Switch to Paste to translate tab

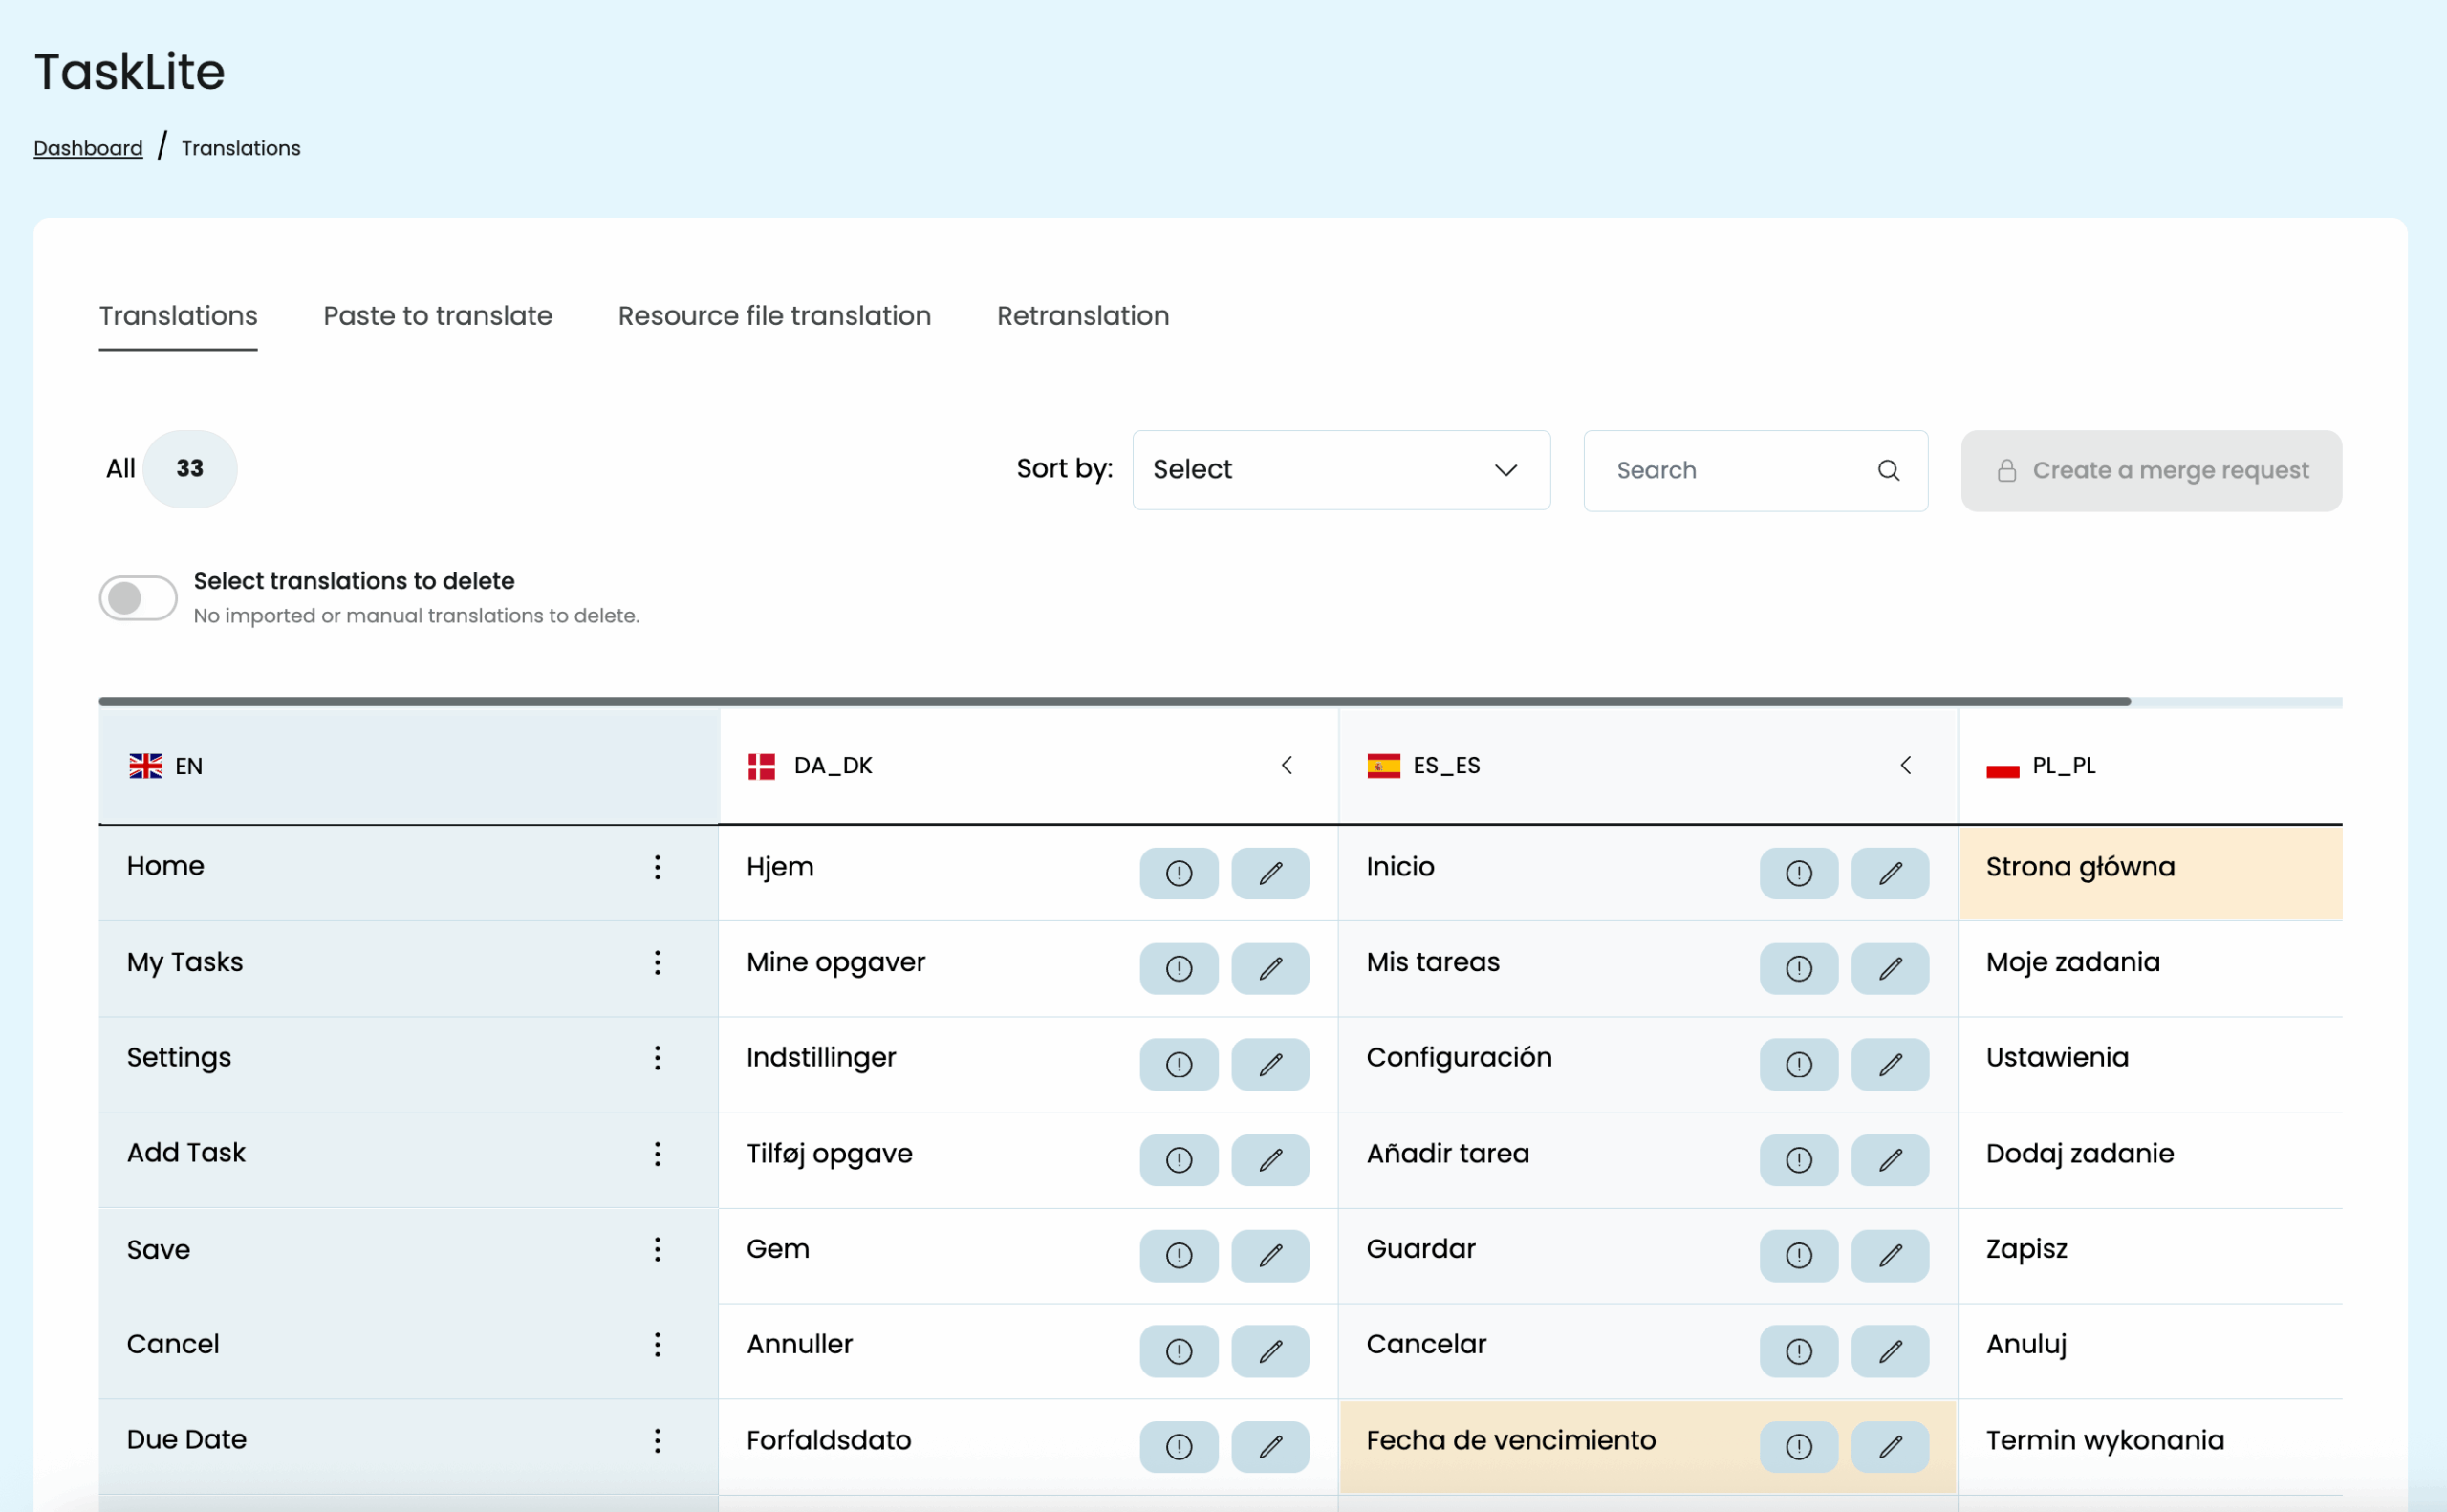[437, 316]
